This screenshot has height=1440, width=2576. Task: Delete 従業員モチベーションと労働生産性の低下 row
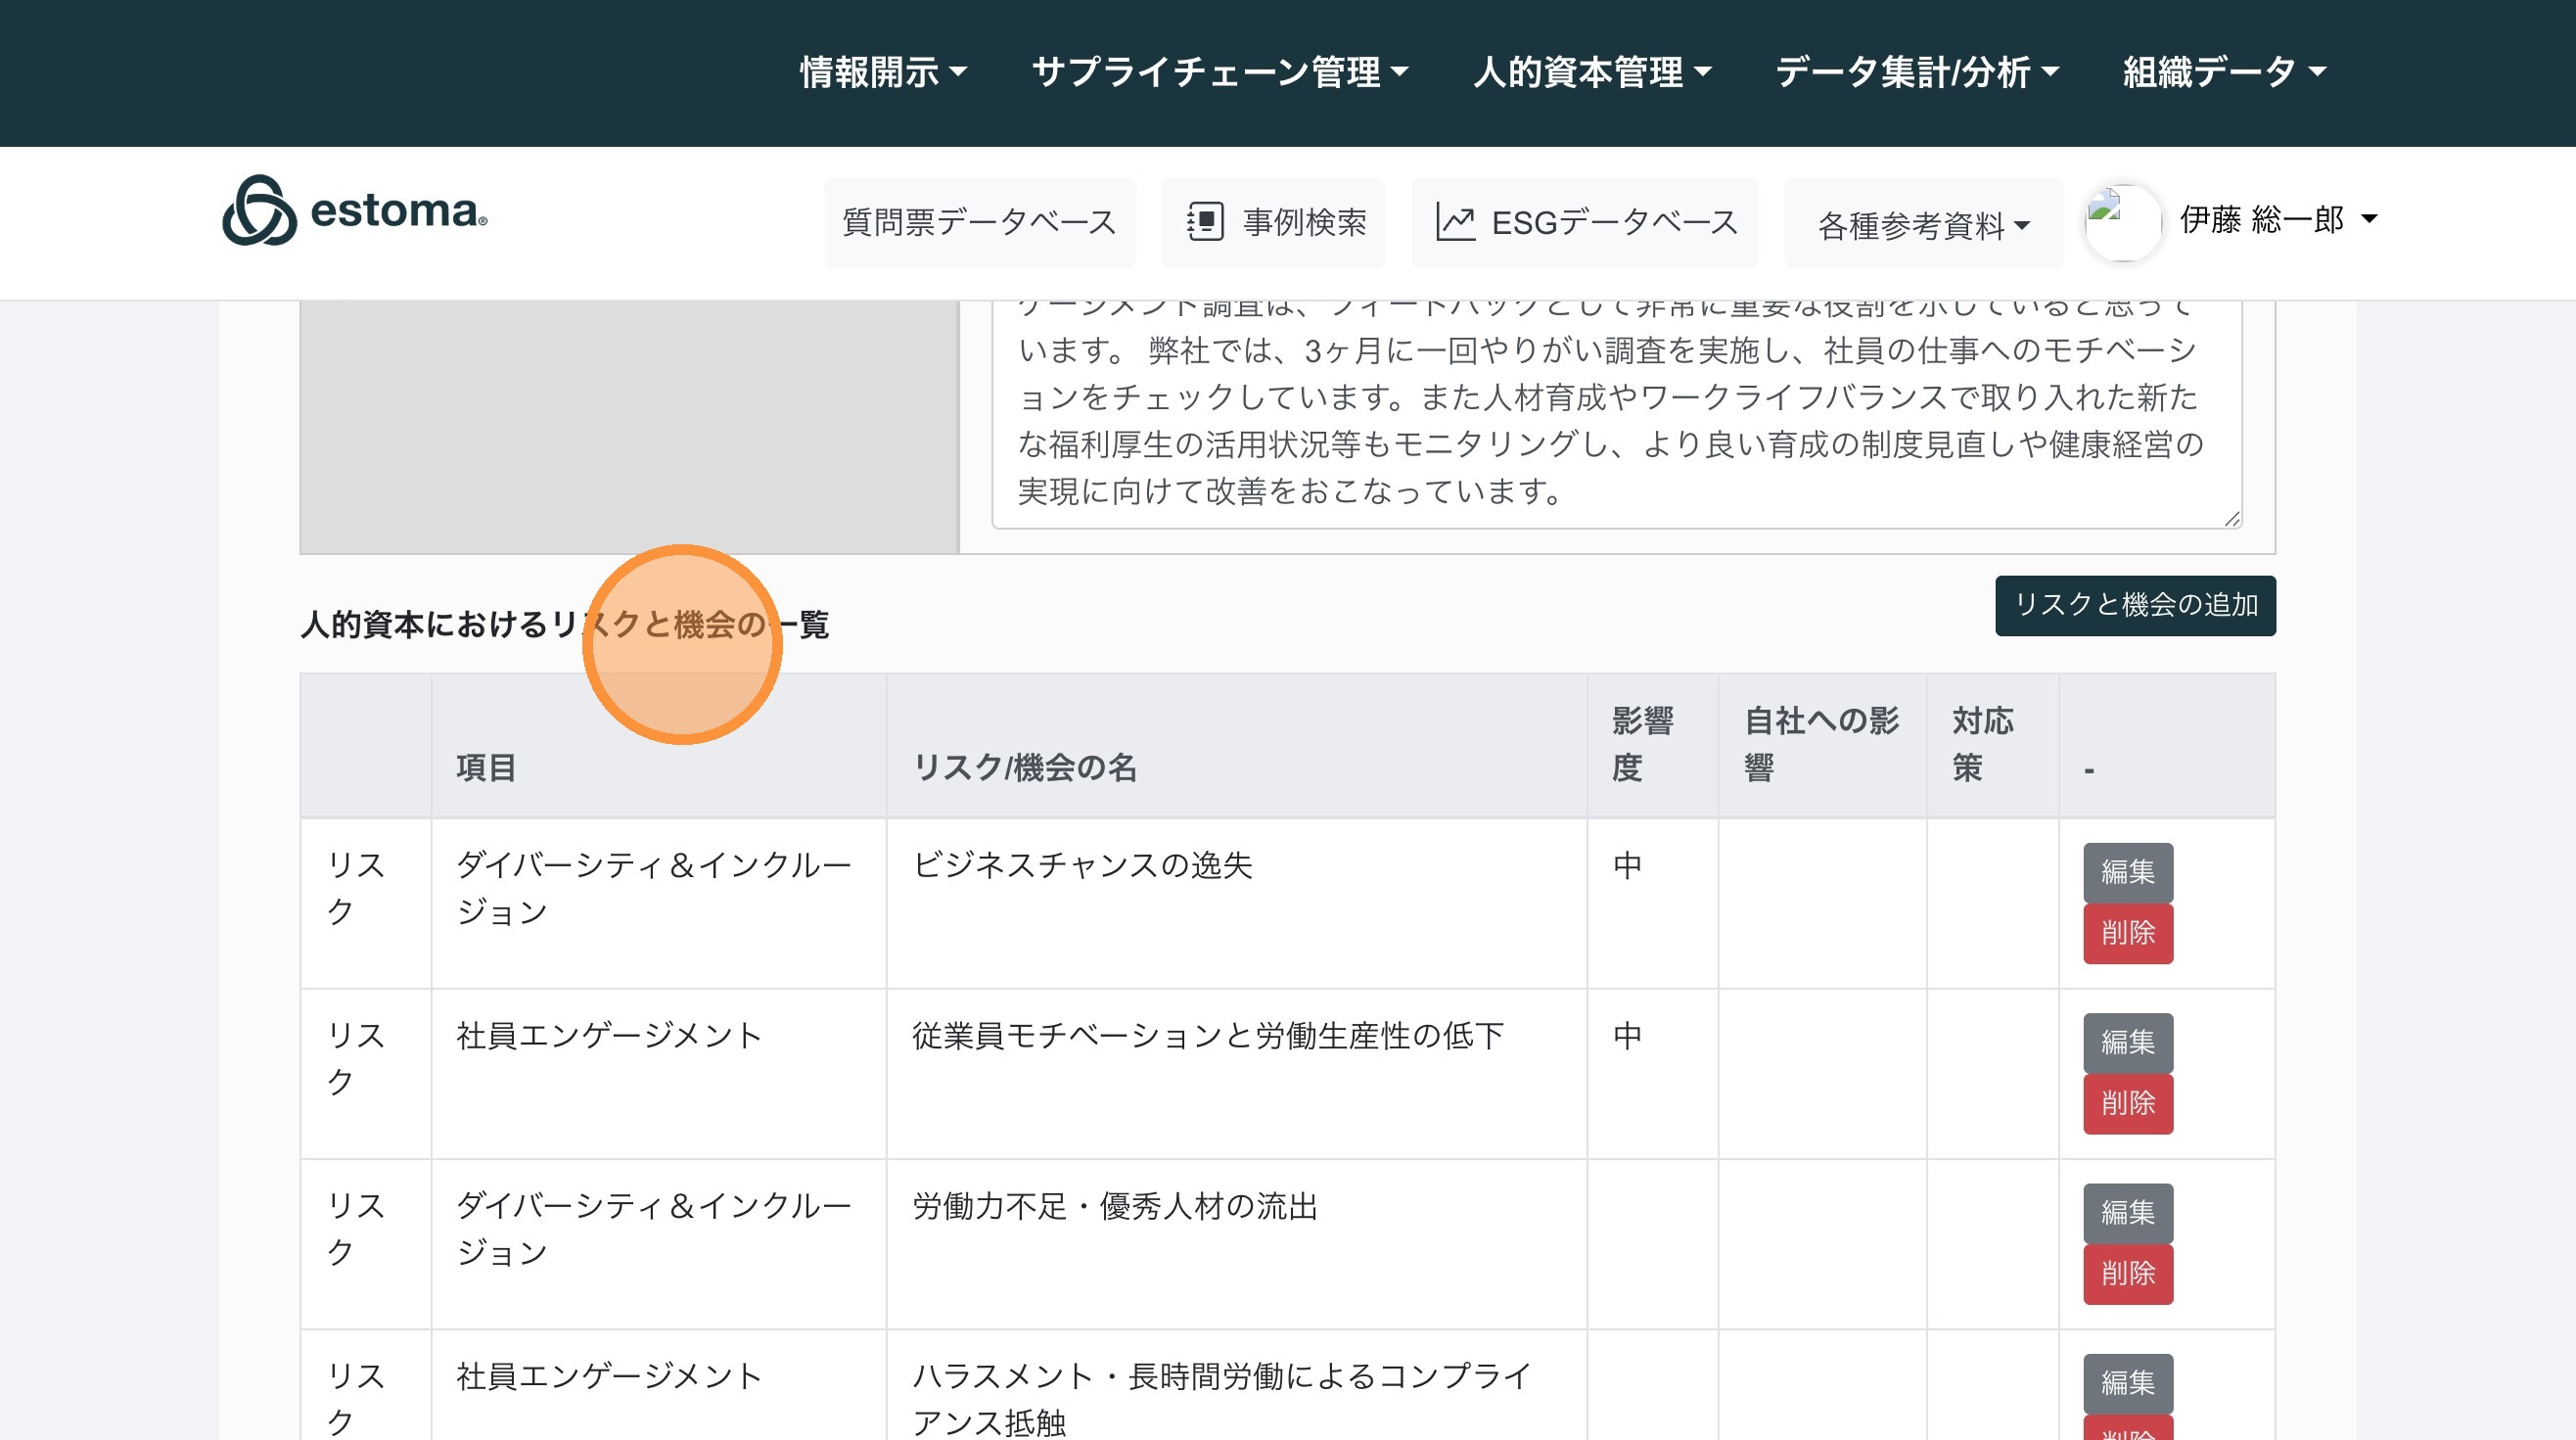pos(2127,1103)
